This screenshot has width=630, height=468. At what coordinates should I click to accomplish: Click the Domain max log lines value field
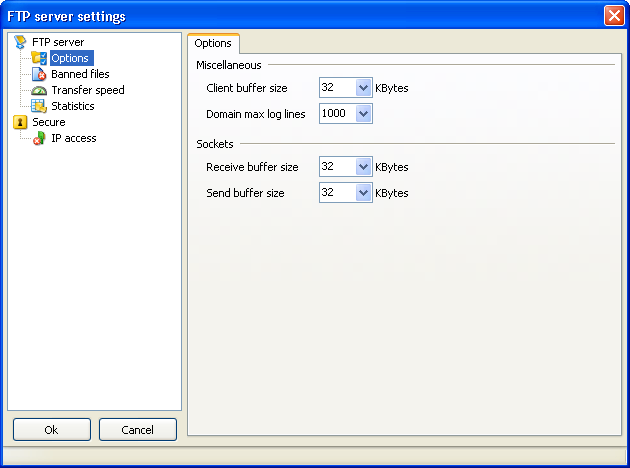pos(338,114)
